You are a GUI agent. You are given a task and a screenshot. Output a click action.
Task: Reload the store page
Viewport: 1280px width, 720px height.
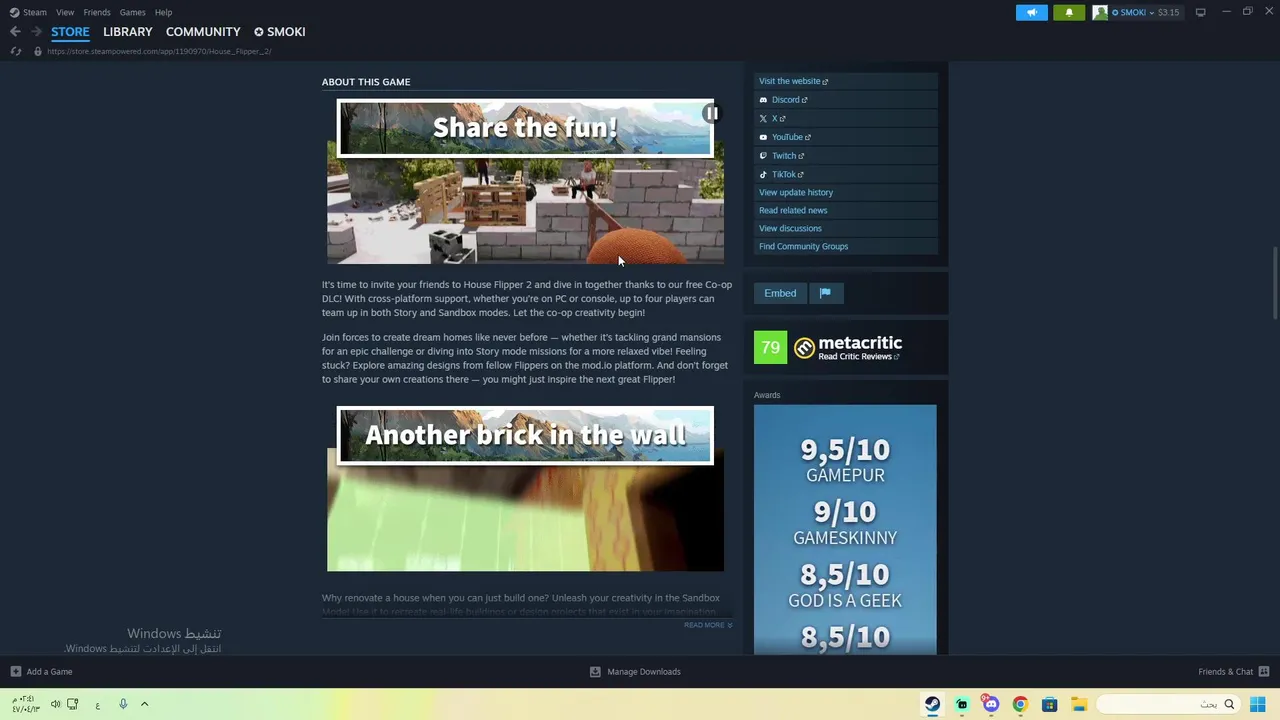(x=16, y=51)
